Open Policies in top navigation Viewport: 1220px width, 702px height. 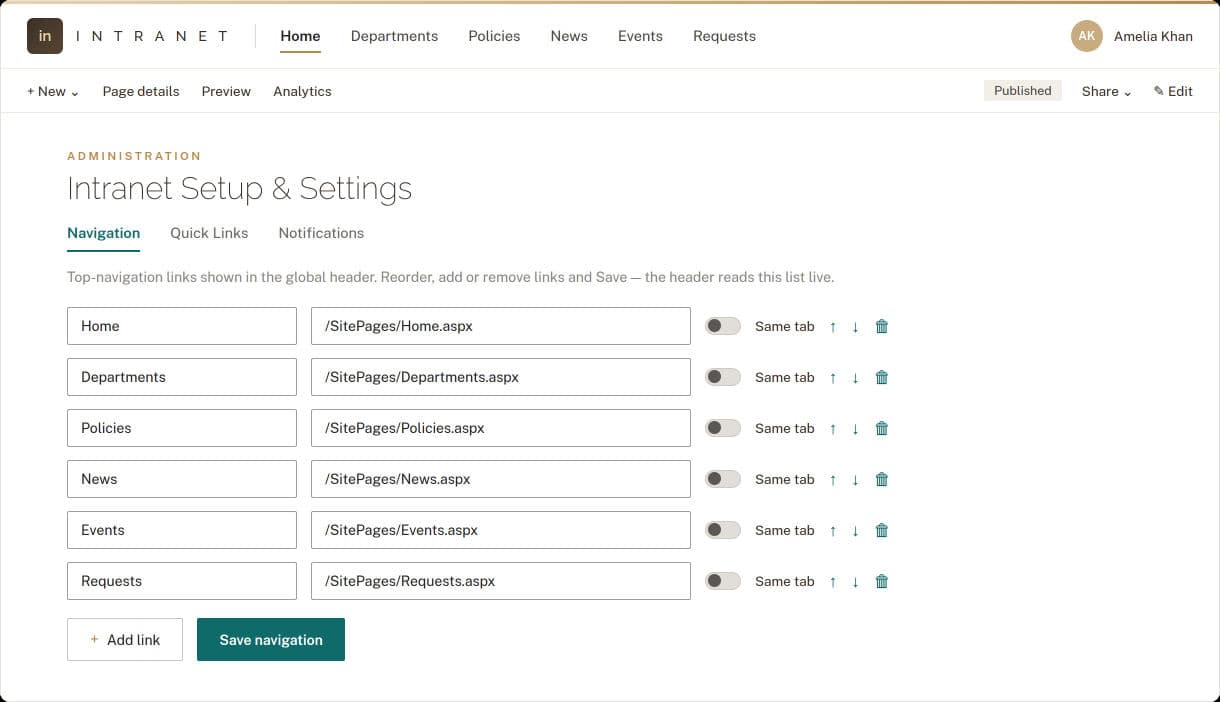click(494, 36)
